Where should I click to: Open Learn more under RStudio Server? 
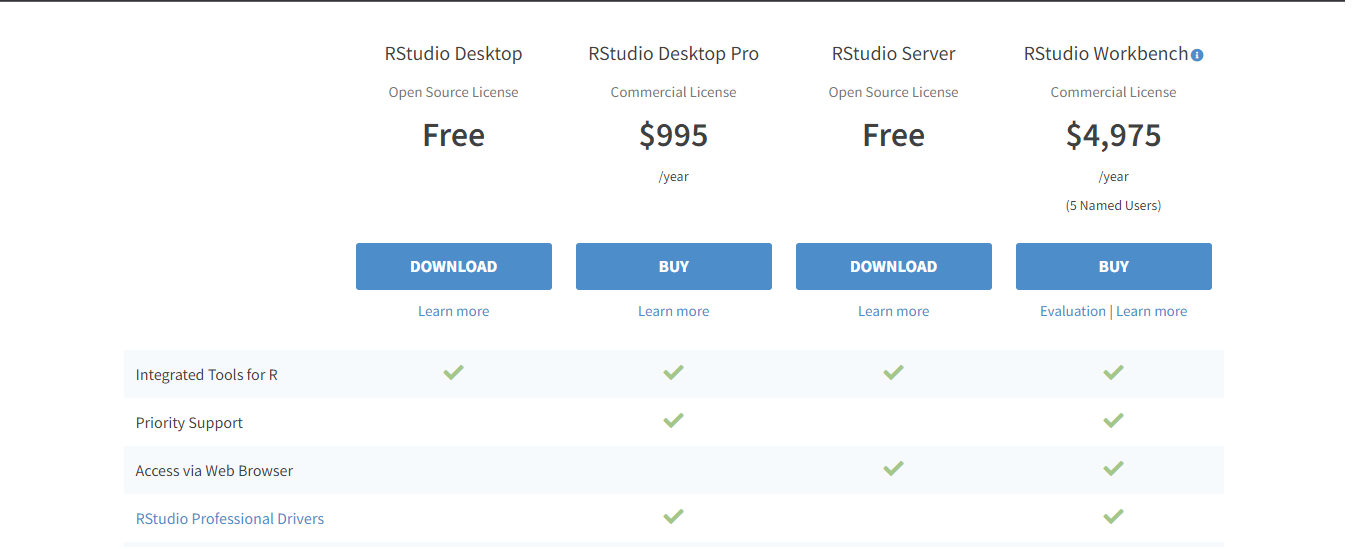point(893,311)
